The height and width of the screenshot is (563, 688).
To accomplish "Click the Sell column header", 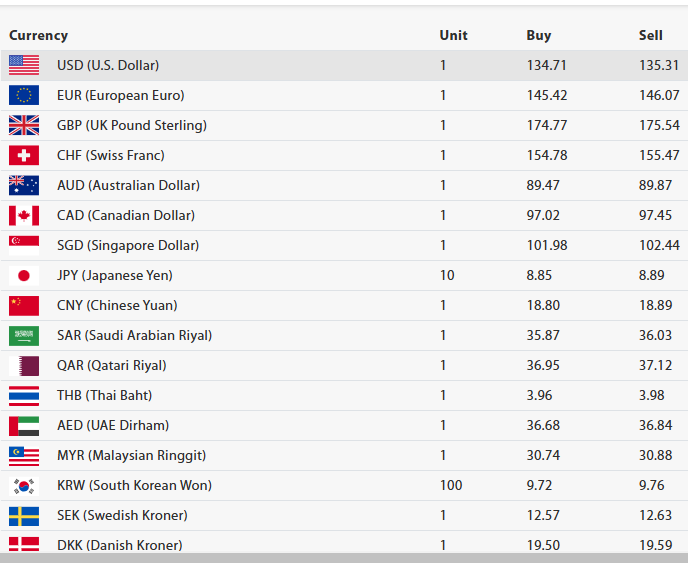I will [650, 35].
